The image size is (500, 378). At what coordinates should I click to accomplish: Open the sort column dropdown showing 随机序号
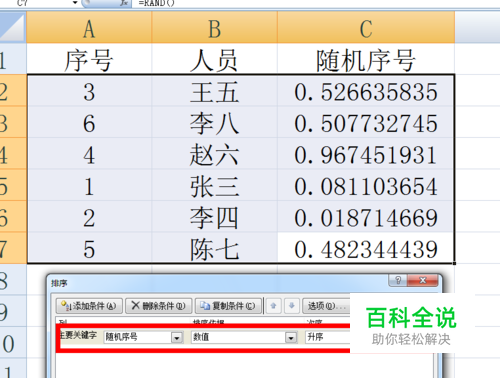pos(144,337)
